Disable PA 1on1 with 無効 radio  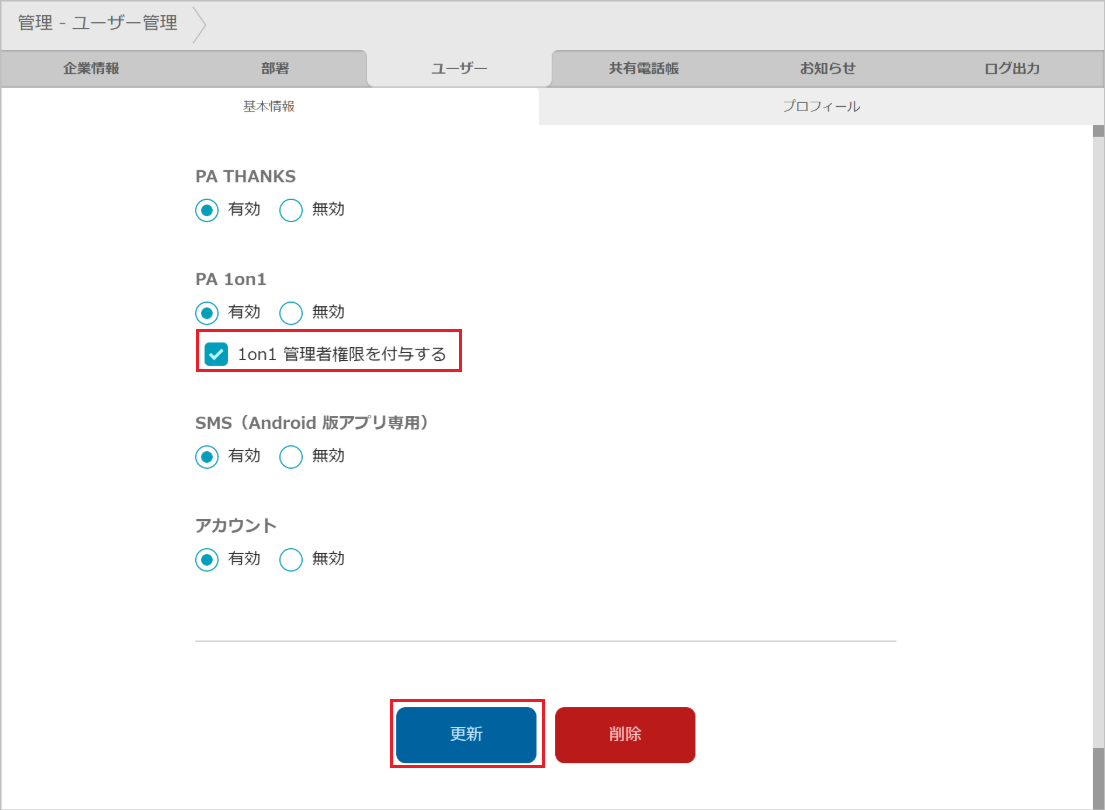(x=291, y=313)
